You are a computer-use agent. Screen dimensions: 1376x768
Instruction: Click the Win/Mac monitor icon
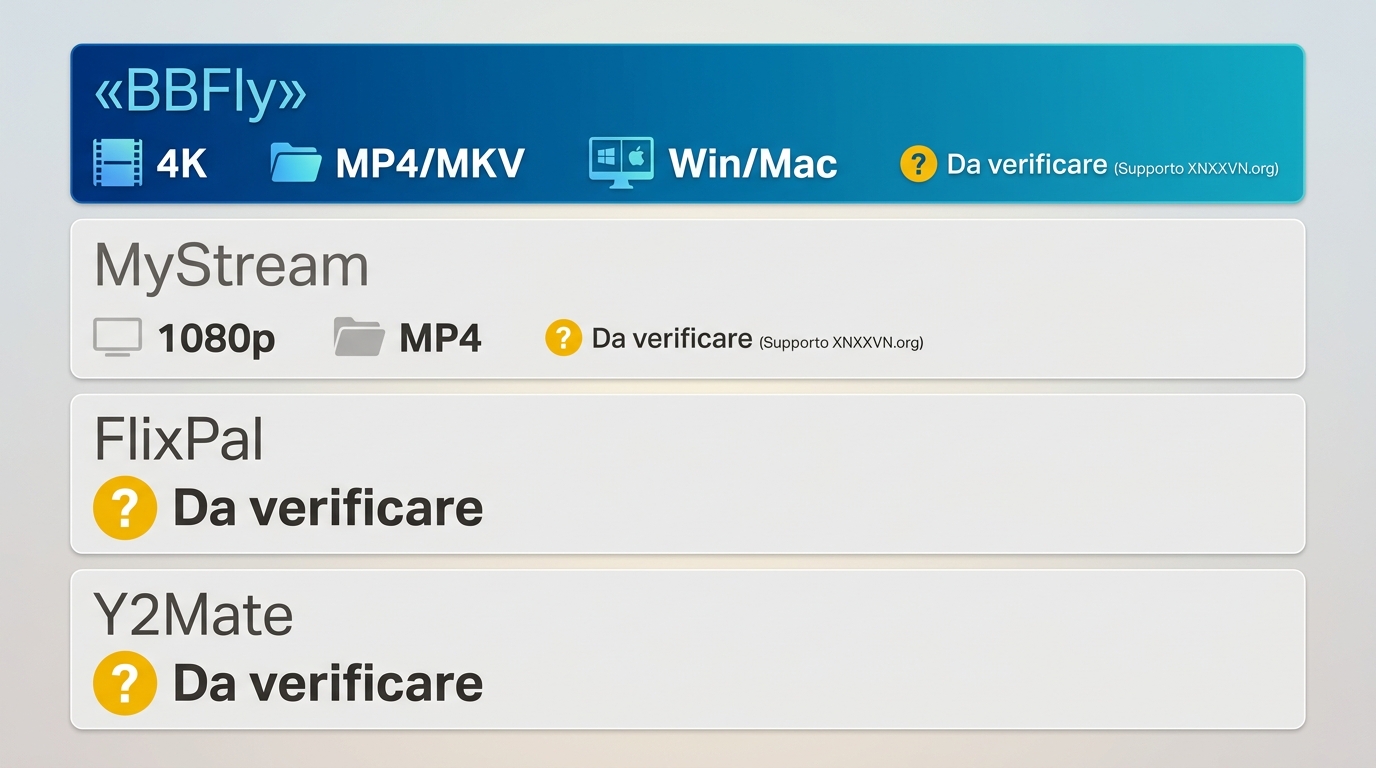(621, 163)
